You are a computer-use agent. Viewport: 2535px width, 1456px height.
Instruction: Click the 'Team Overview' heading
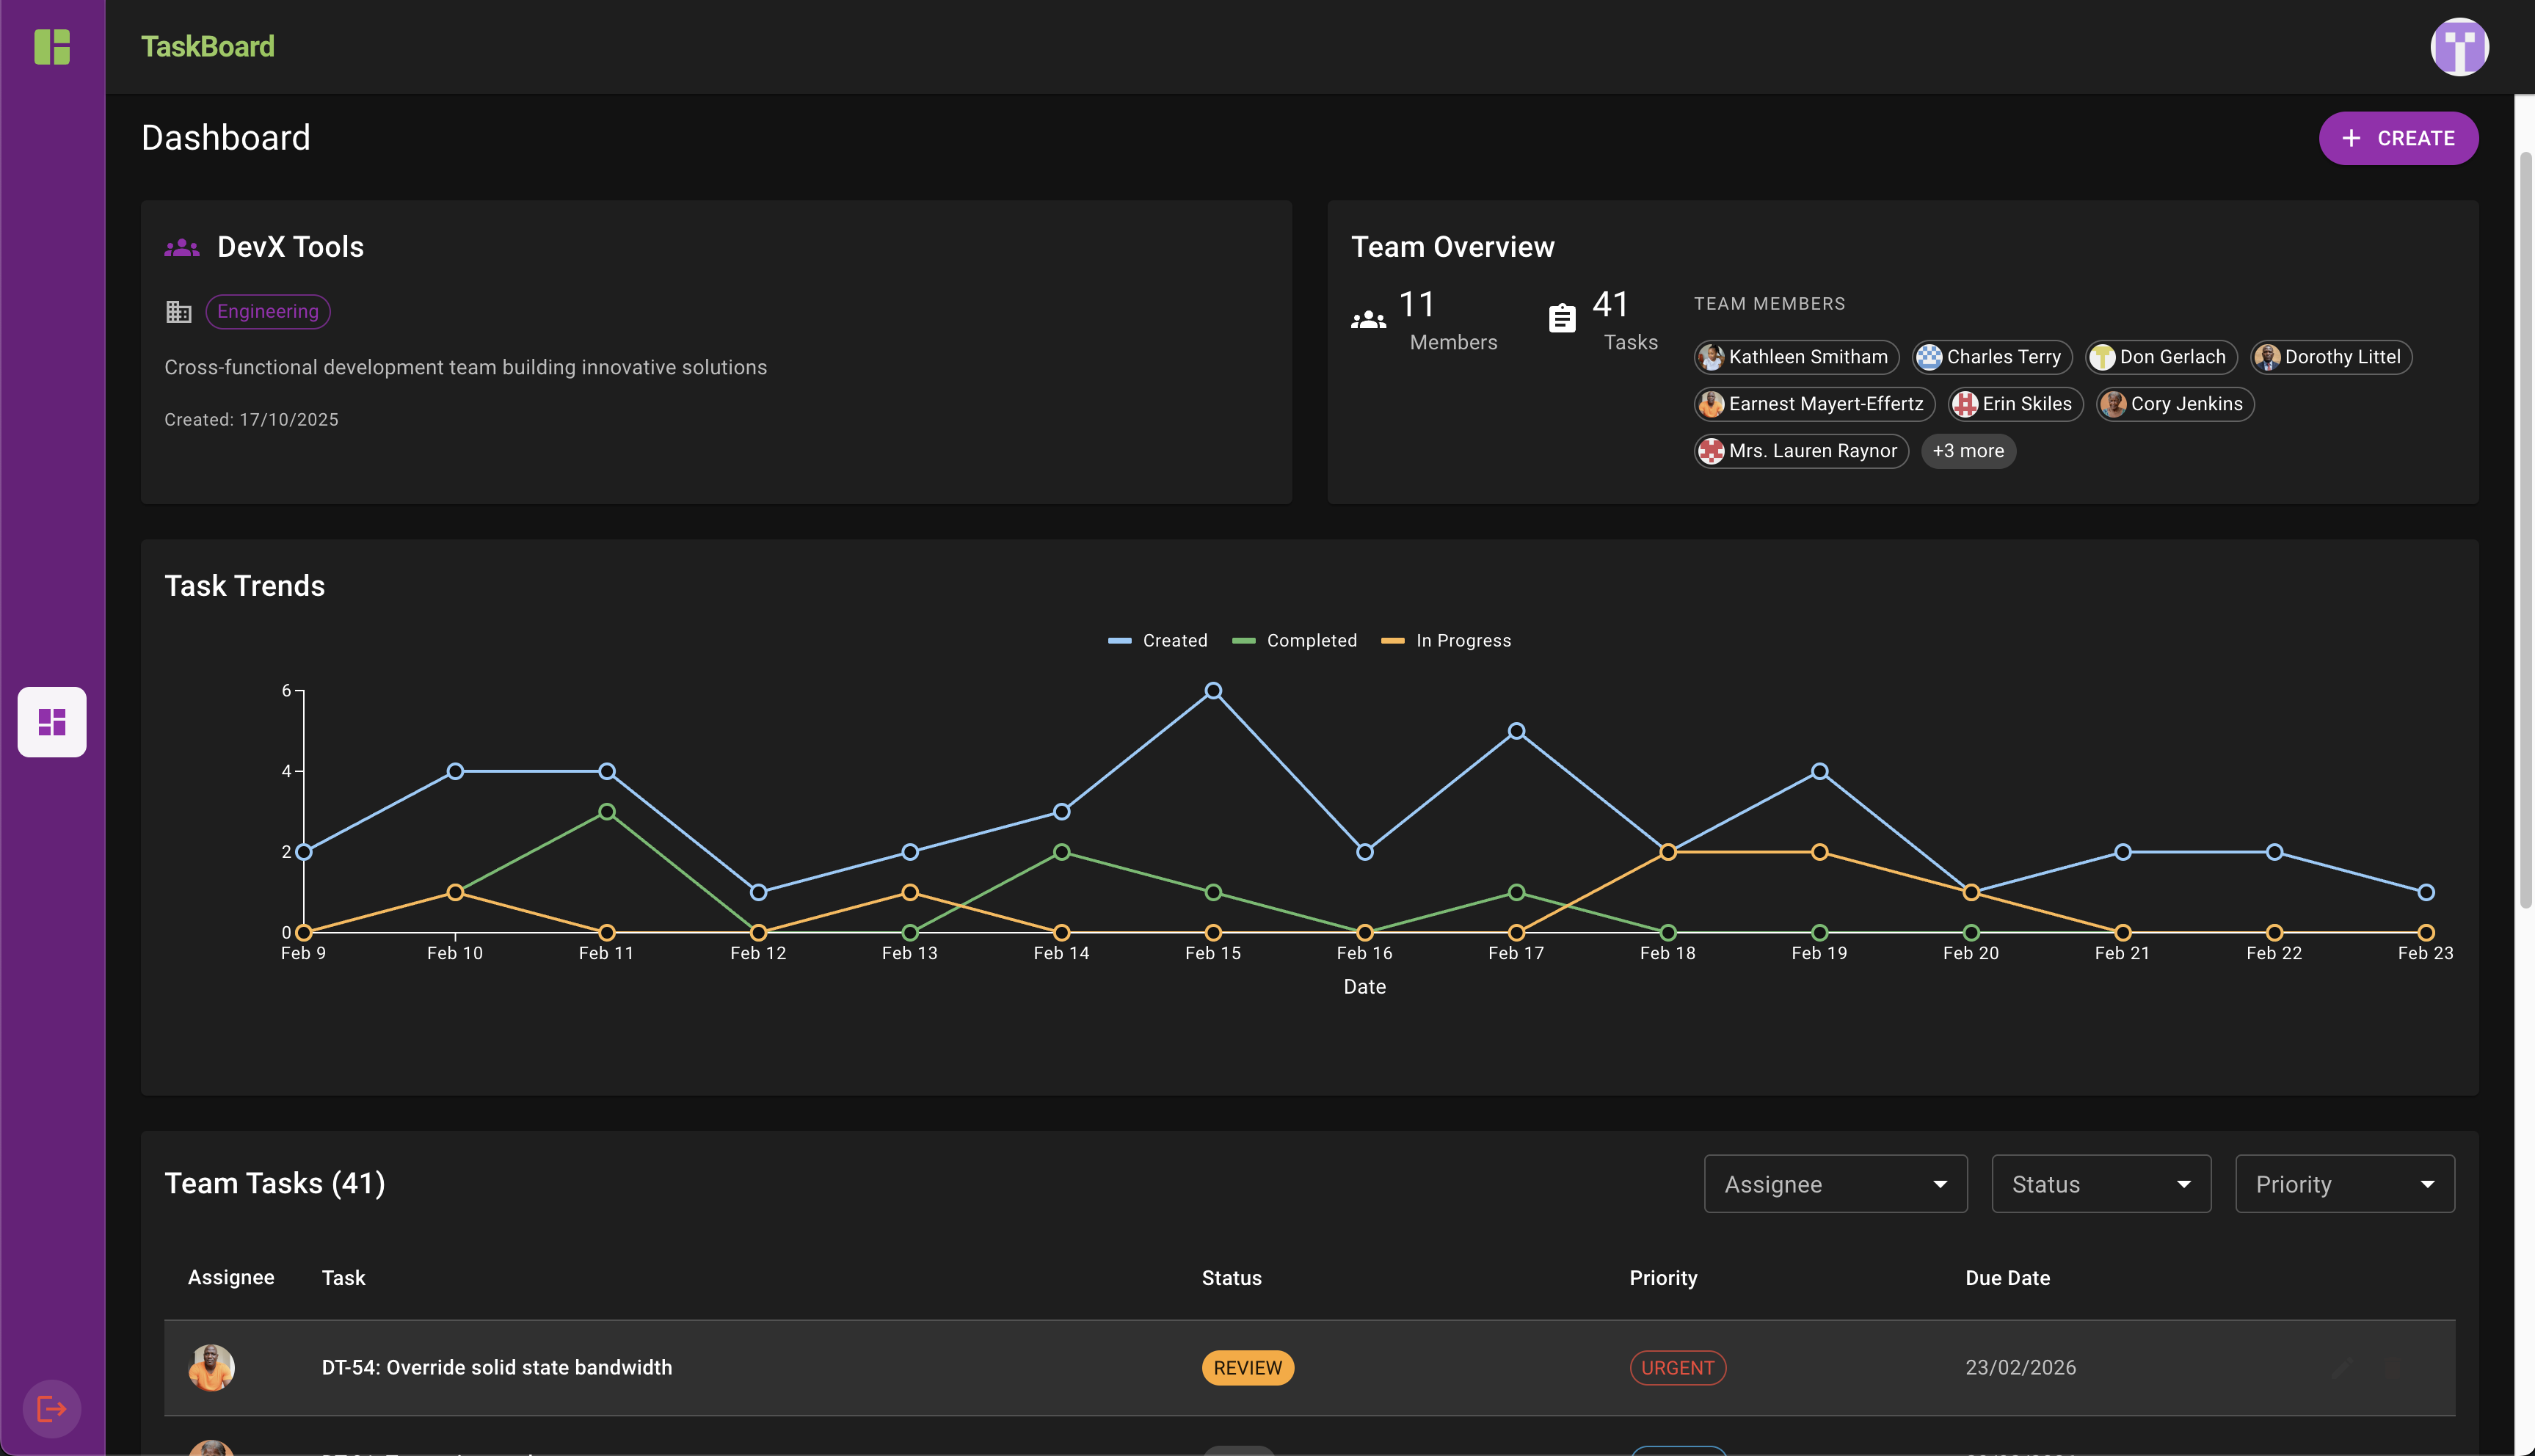click(x=1453, y=247)
